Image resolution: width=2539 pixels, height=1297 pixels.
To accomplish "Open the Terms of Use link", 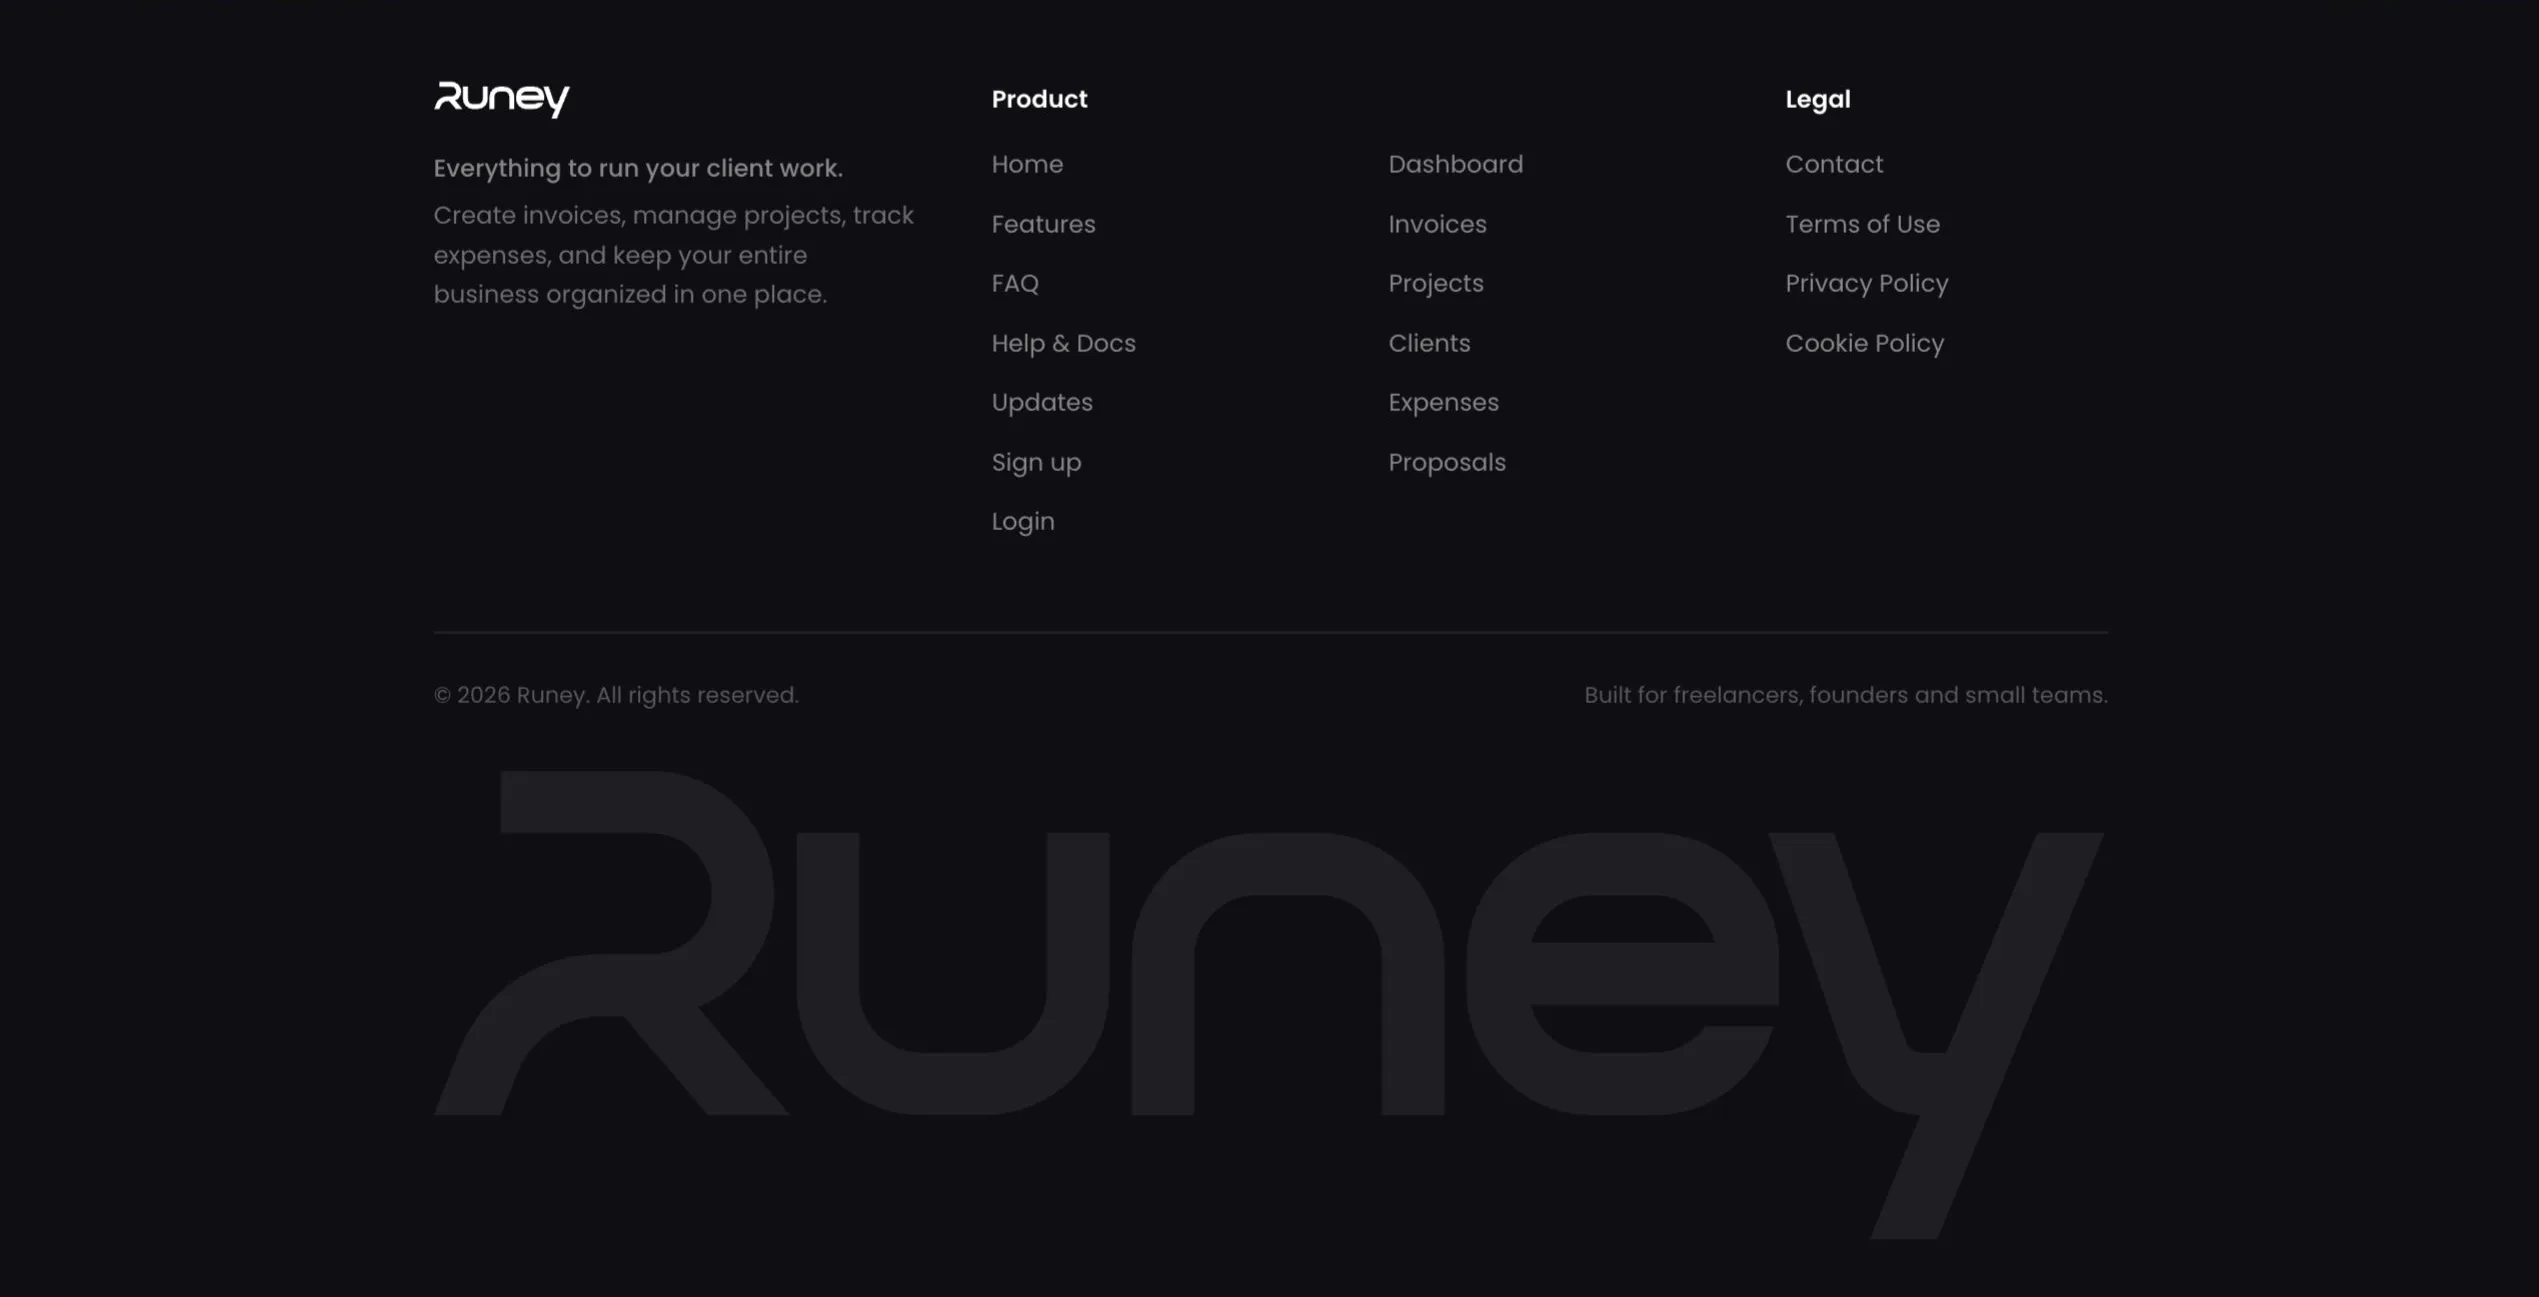I will coord(1862,224).
